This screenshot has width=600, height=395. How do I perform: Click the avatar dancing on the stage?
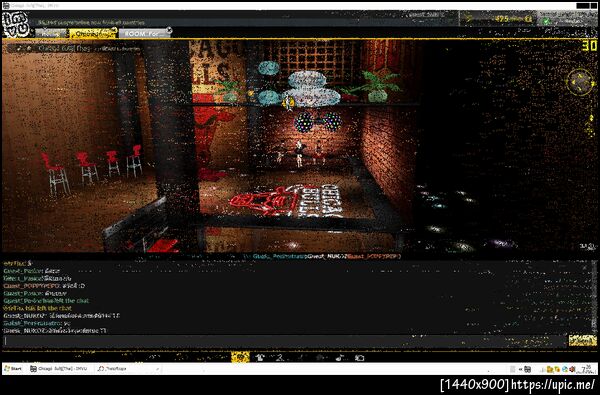click(x=299, y=153)
